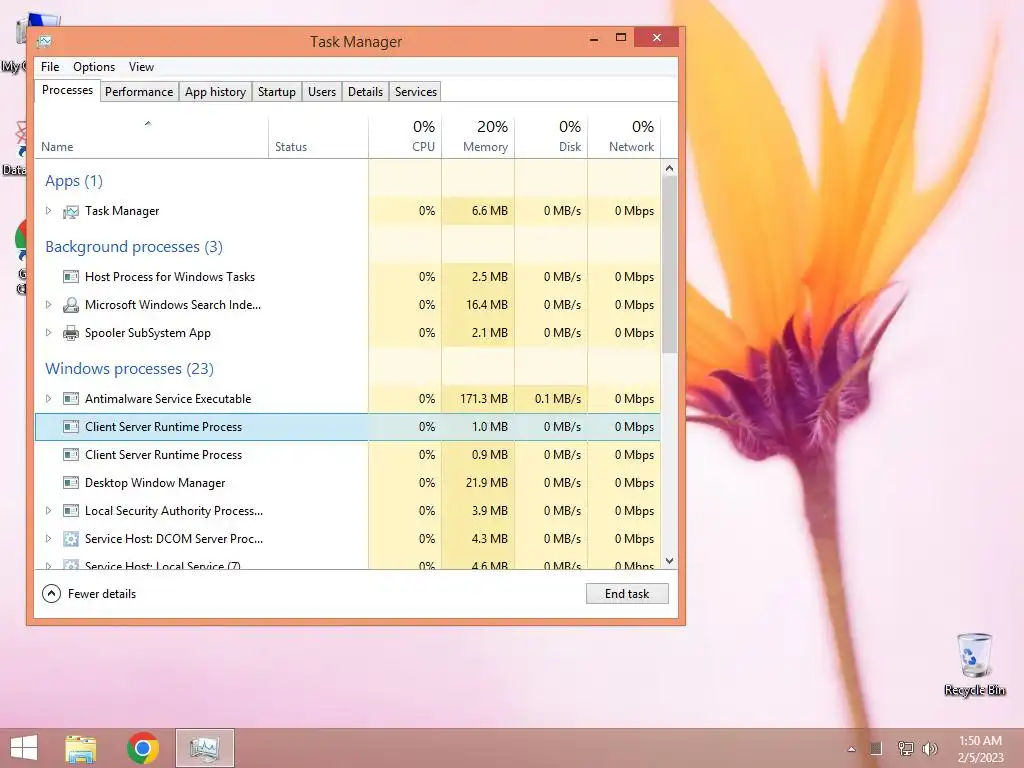Screen dimensions: 1024x768
Task: Expand Microsoft Windows Search Indexer row
Action: (x=48, y=304)
